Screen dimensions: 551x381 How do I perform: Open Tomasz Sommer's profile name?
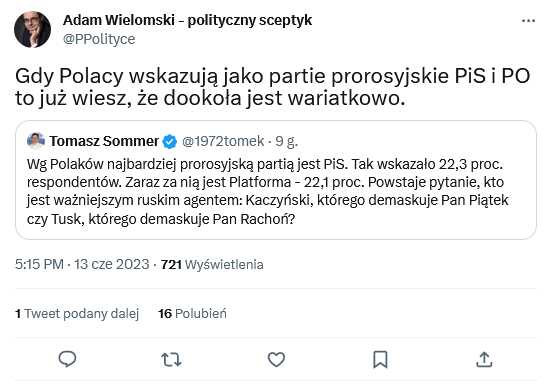point(104,141)
